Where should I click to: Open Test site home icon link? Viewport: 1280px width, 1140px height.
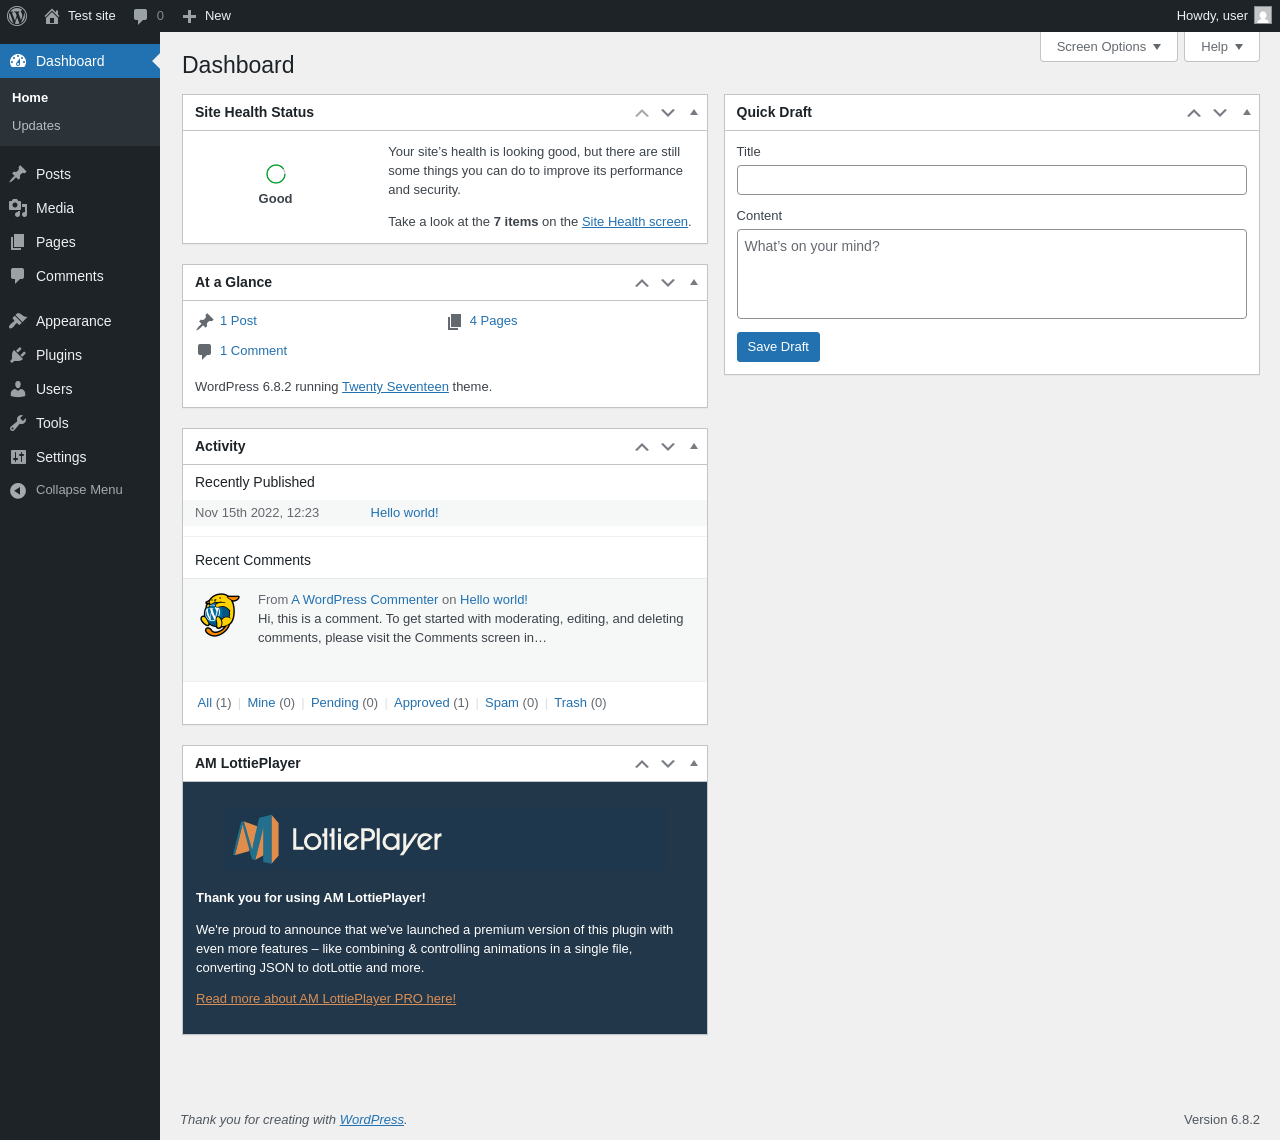pyautogui.click(x=52, y=16)
